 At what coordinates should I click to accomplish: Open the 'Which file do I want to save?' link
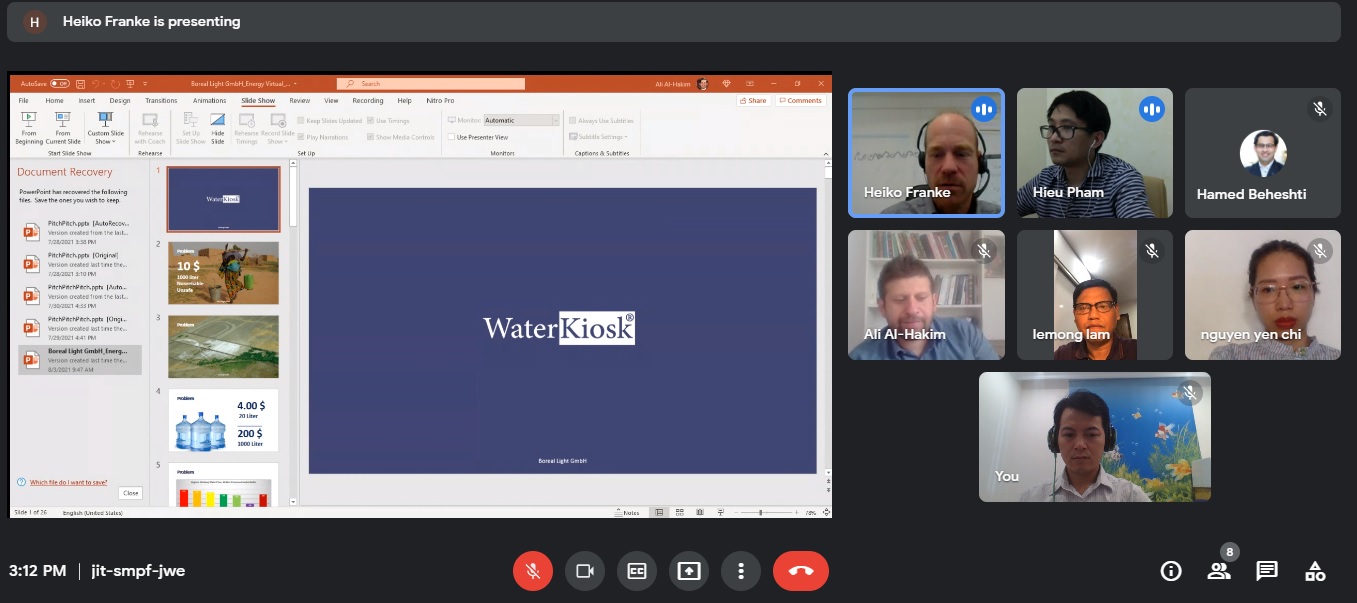click(68, 482)
